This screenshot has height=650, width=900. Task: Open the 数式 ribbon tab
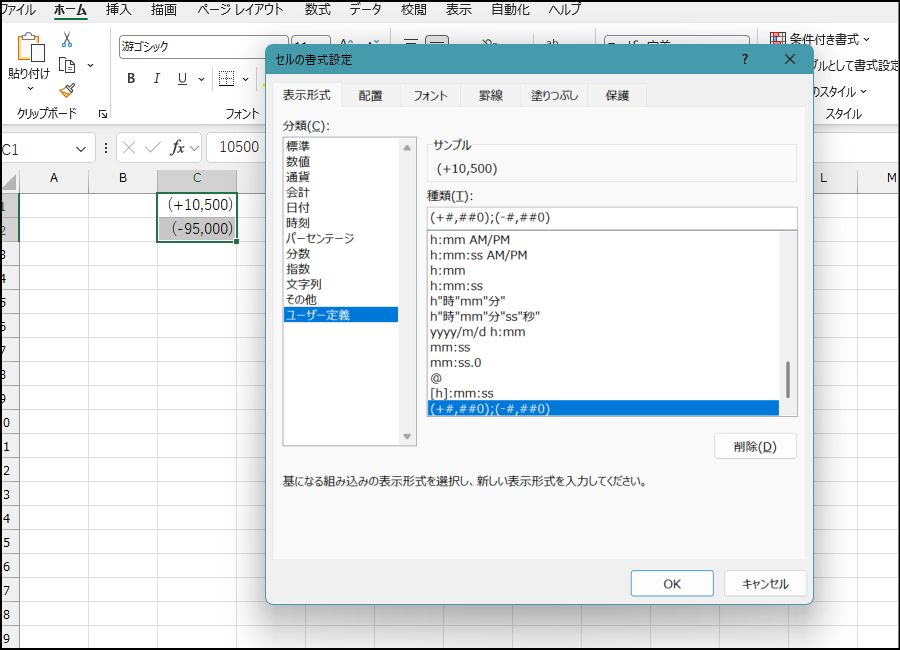pyautogui.click(x=317, y=10)
